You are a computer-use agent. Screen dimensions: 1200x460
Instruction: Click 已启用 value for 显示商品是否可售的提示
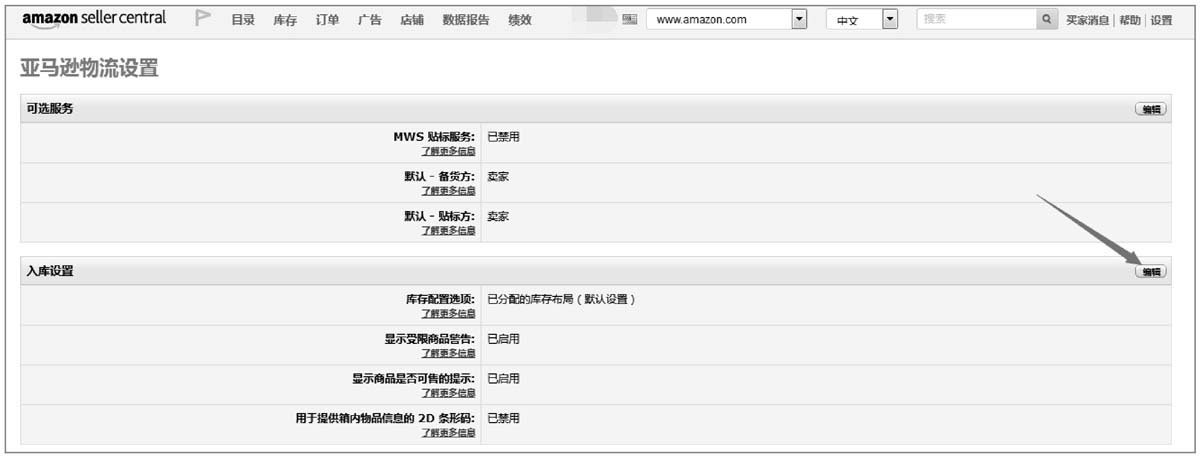click(x=503, y=379)
